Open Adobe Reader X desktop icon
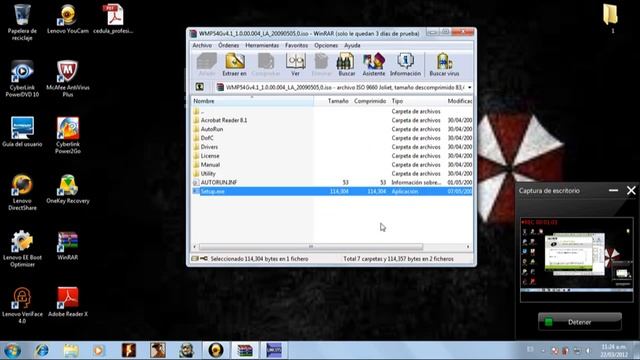Viewport: 640px width, 360px height. click(68, 302)
